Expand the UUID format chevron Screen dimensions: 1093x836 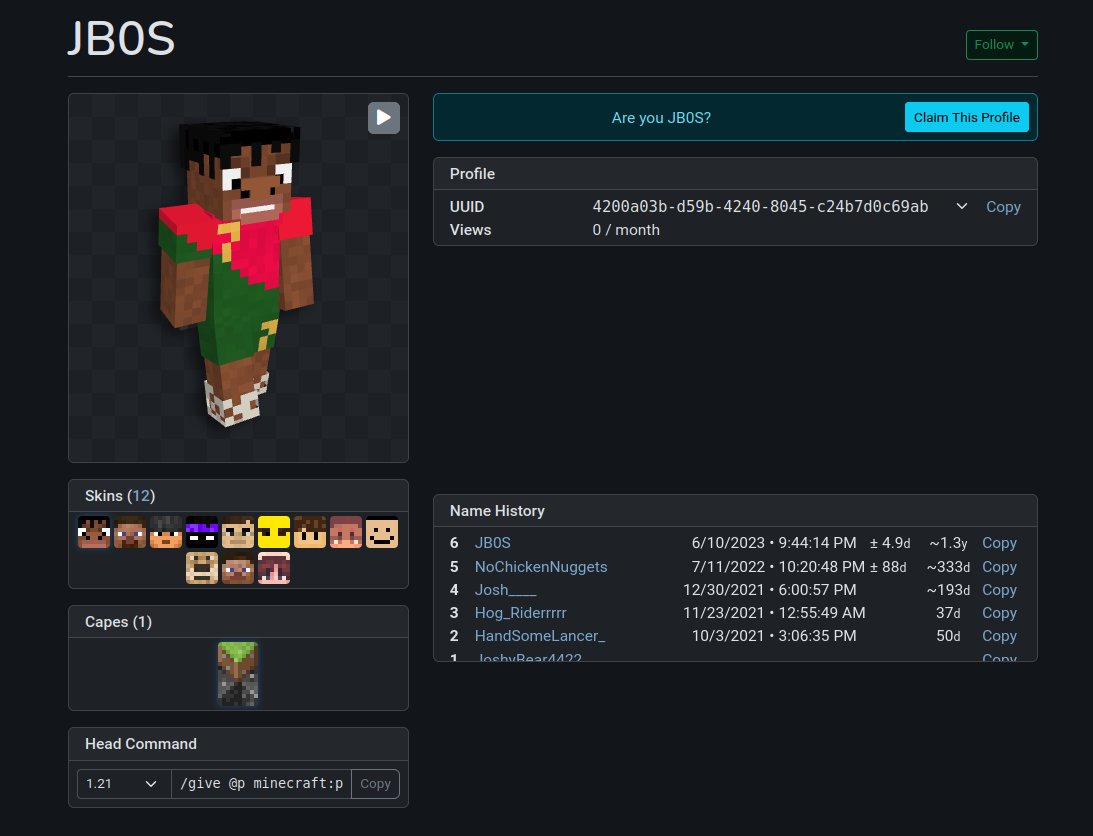[x=961, y=206]
